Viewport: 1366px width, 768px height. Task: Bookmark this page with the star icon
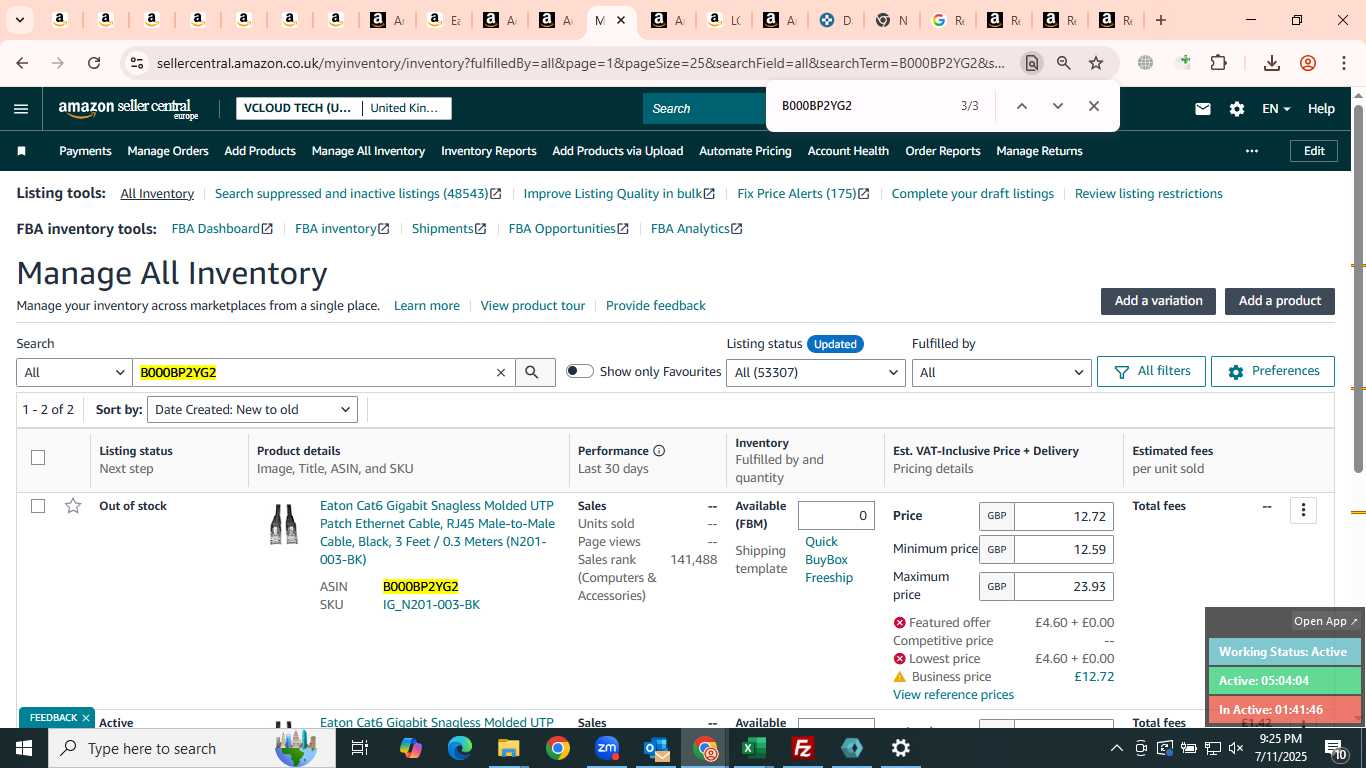pyautogui.click(x=1096, y=63)
